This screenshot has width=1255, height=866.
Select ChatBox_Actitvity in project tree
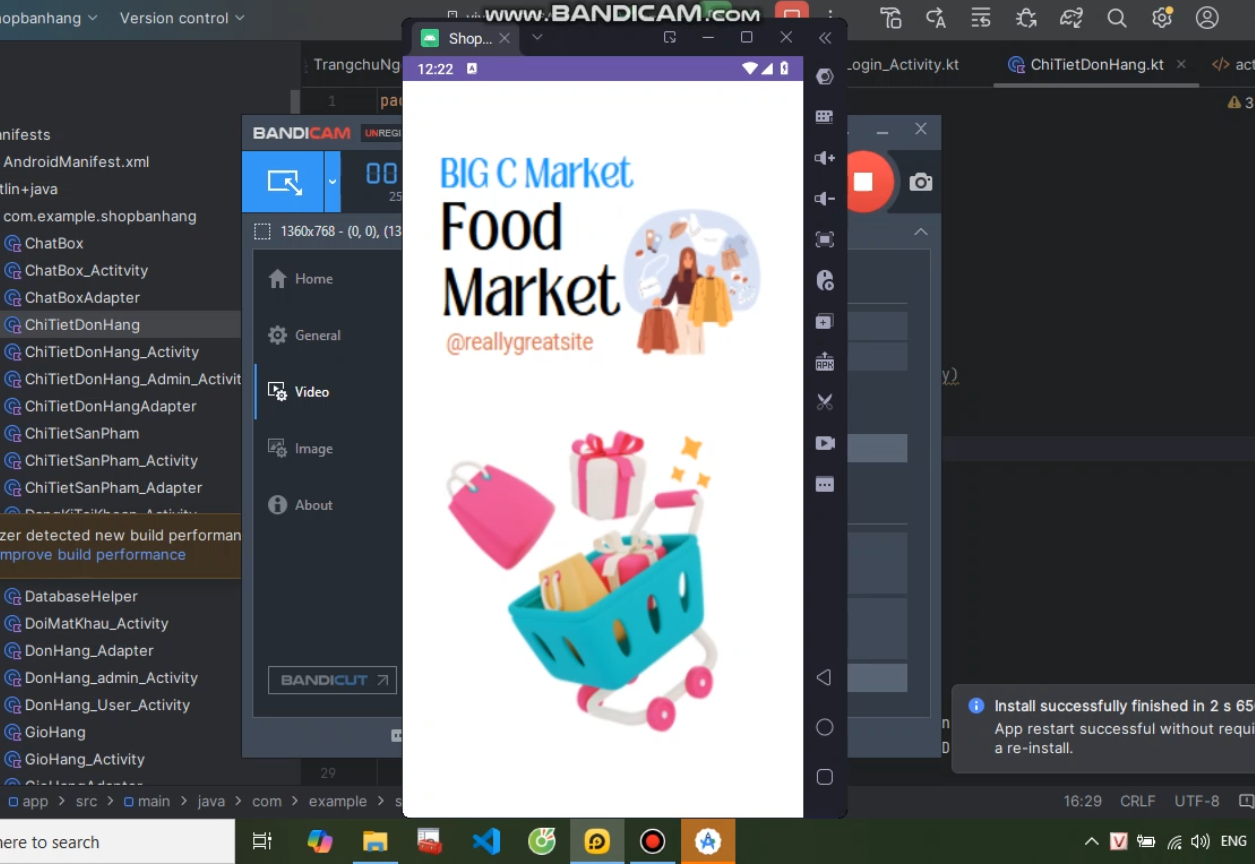(86, 270)
